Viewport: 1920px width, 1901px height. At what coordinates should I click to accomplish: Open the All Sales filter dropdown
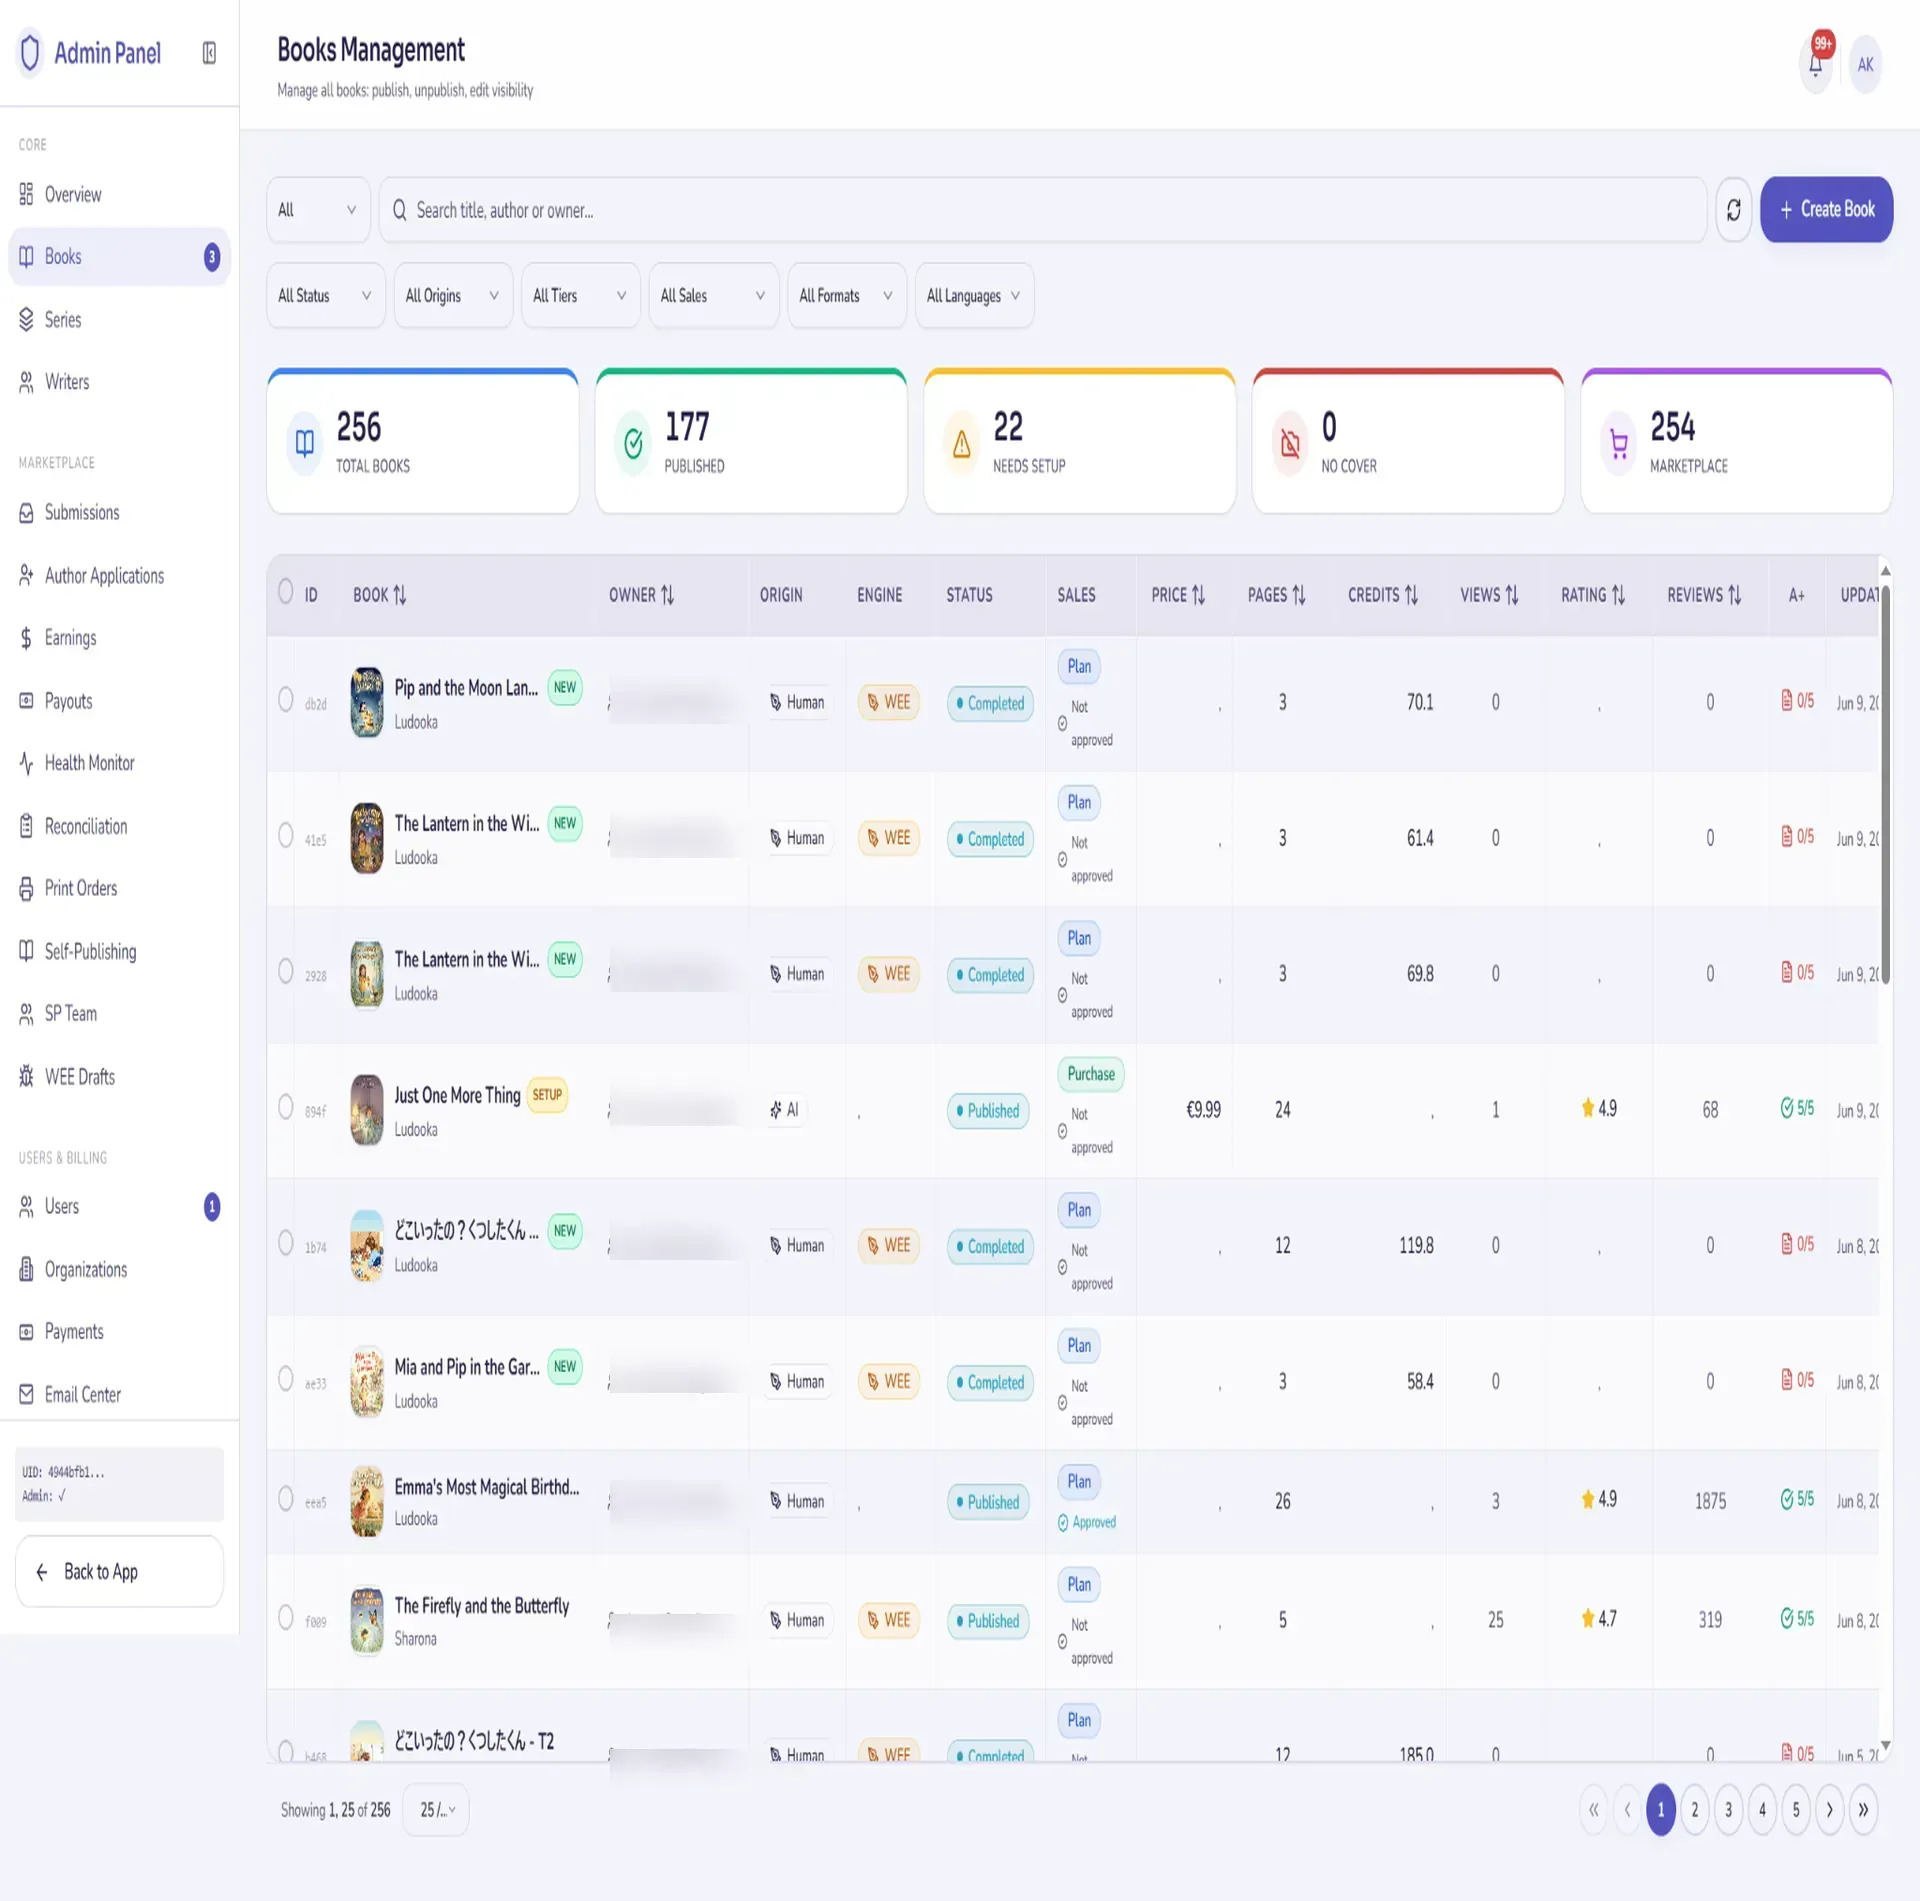click(x=713, y=295)
